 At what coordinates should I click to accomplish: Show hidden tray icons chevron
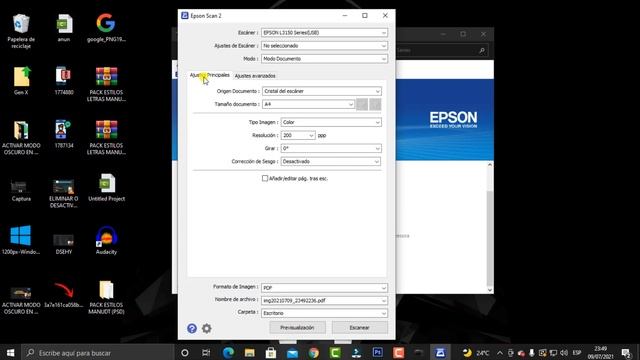tap(500, 353)
